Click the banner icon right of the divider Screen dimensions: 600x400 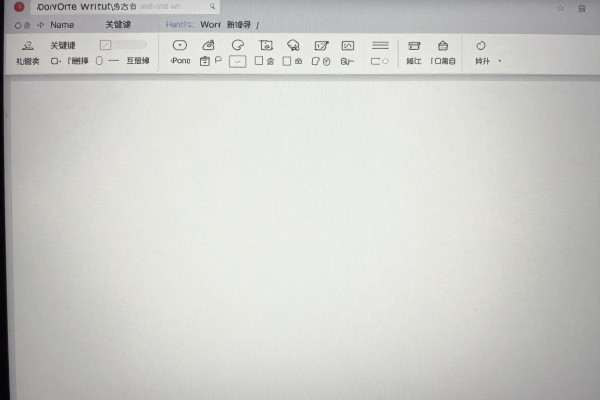[414, 46]
